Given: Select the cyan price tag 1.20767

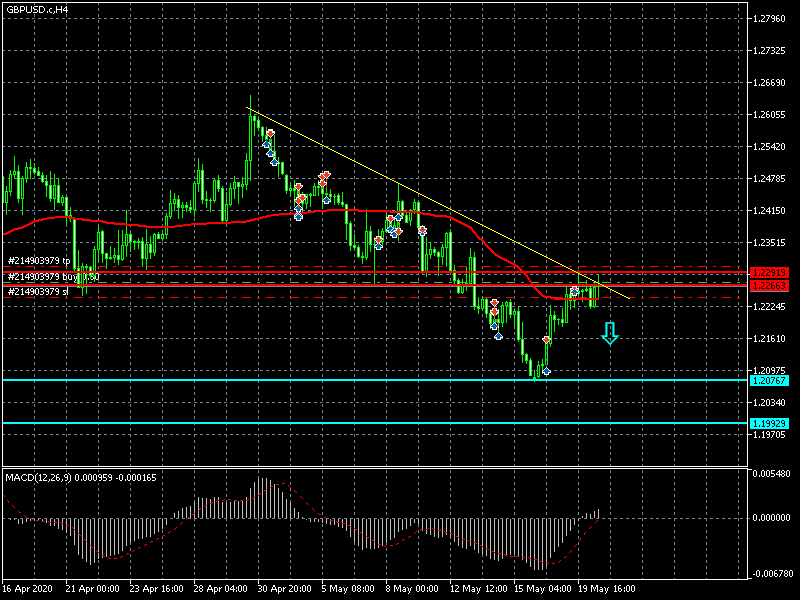Looking at the screenshot, I should [768, 381].
